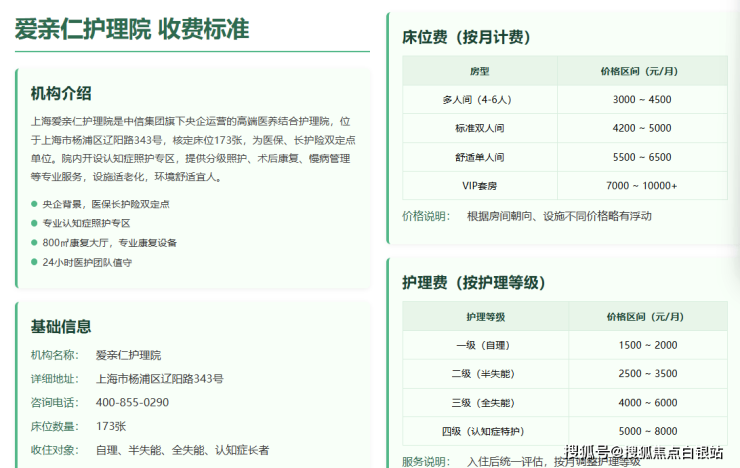
Task: Click the 标准双人间 cell
Action: [479, 128]
